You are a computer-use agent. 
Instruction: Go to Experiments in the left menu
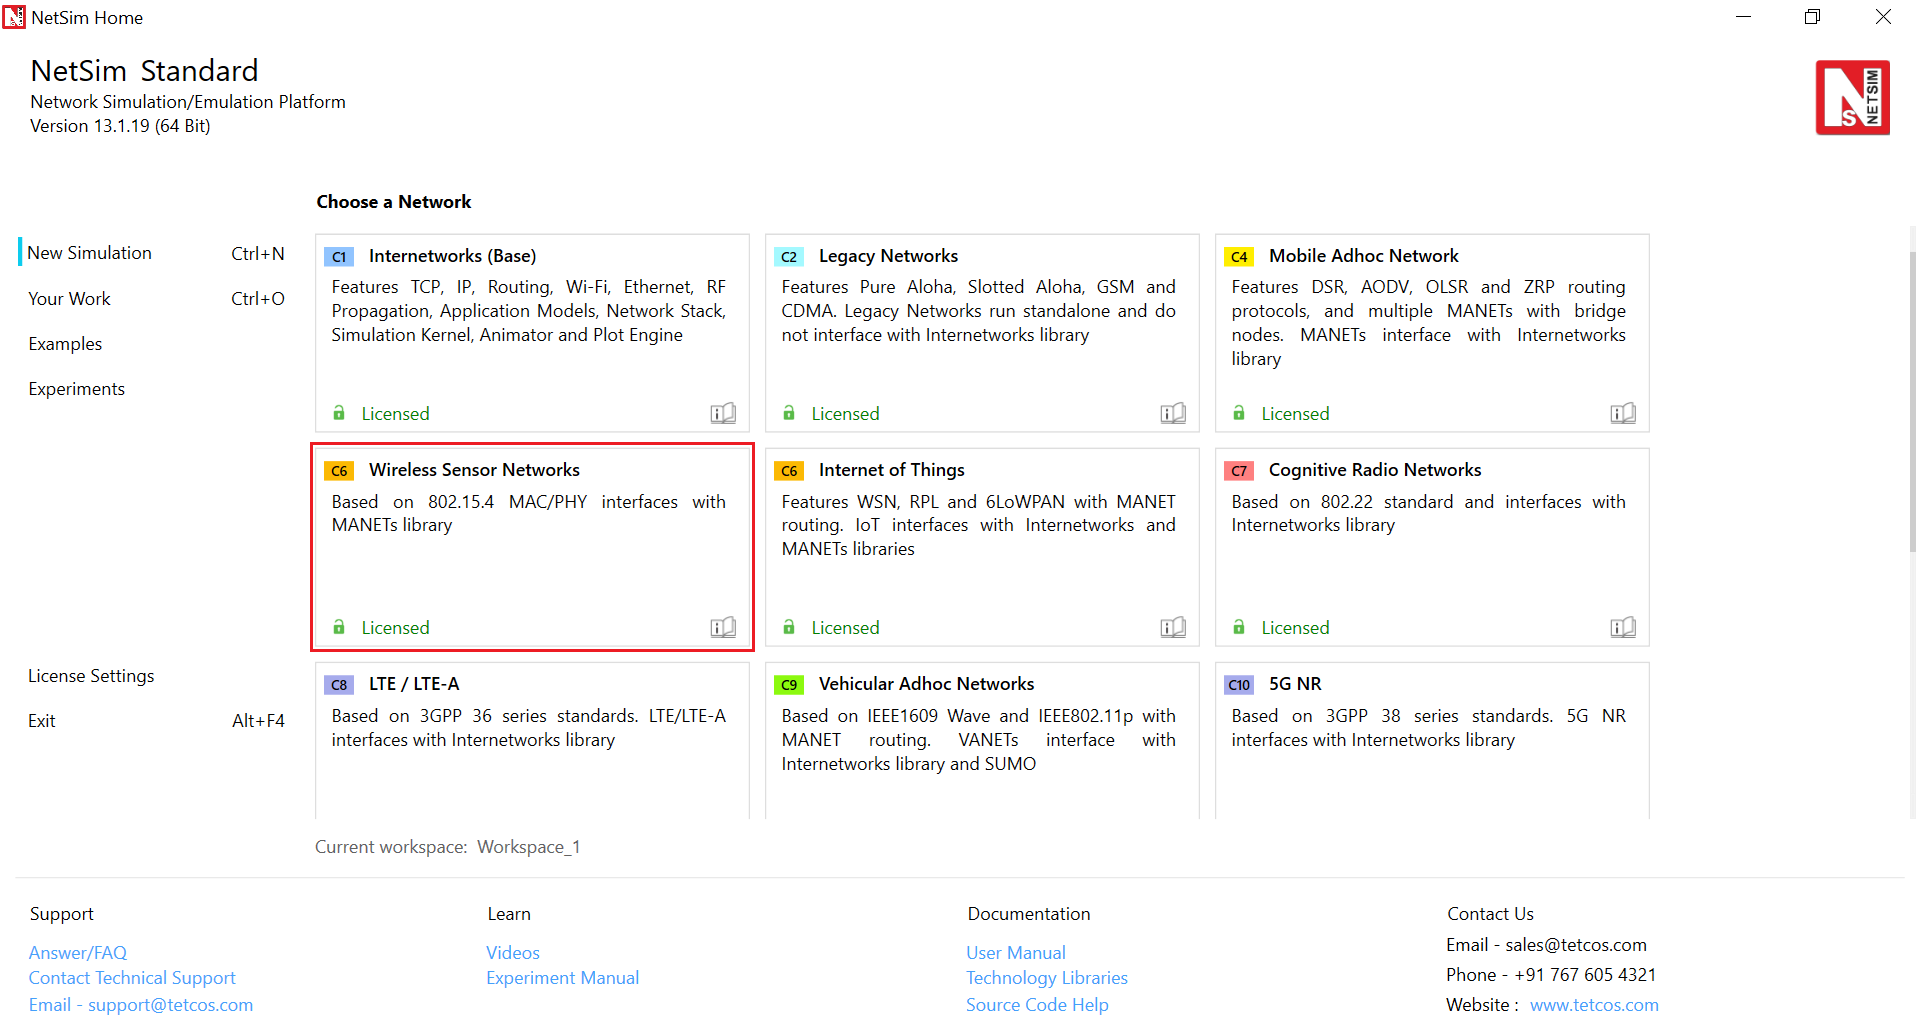pos(77,389)
